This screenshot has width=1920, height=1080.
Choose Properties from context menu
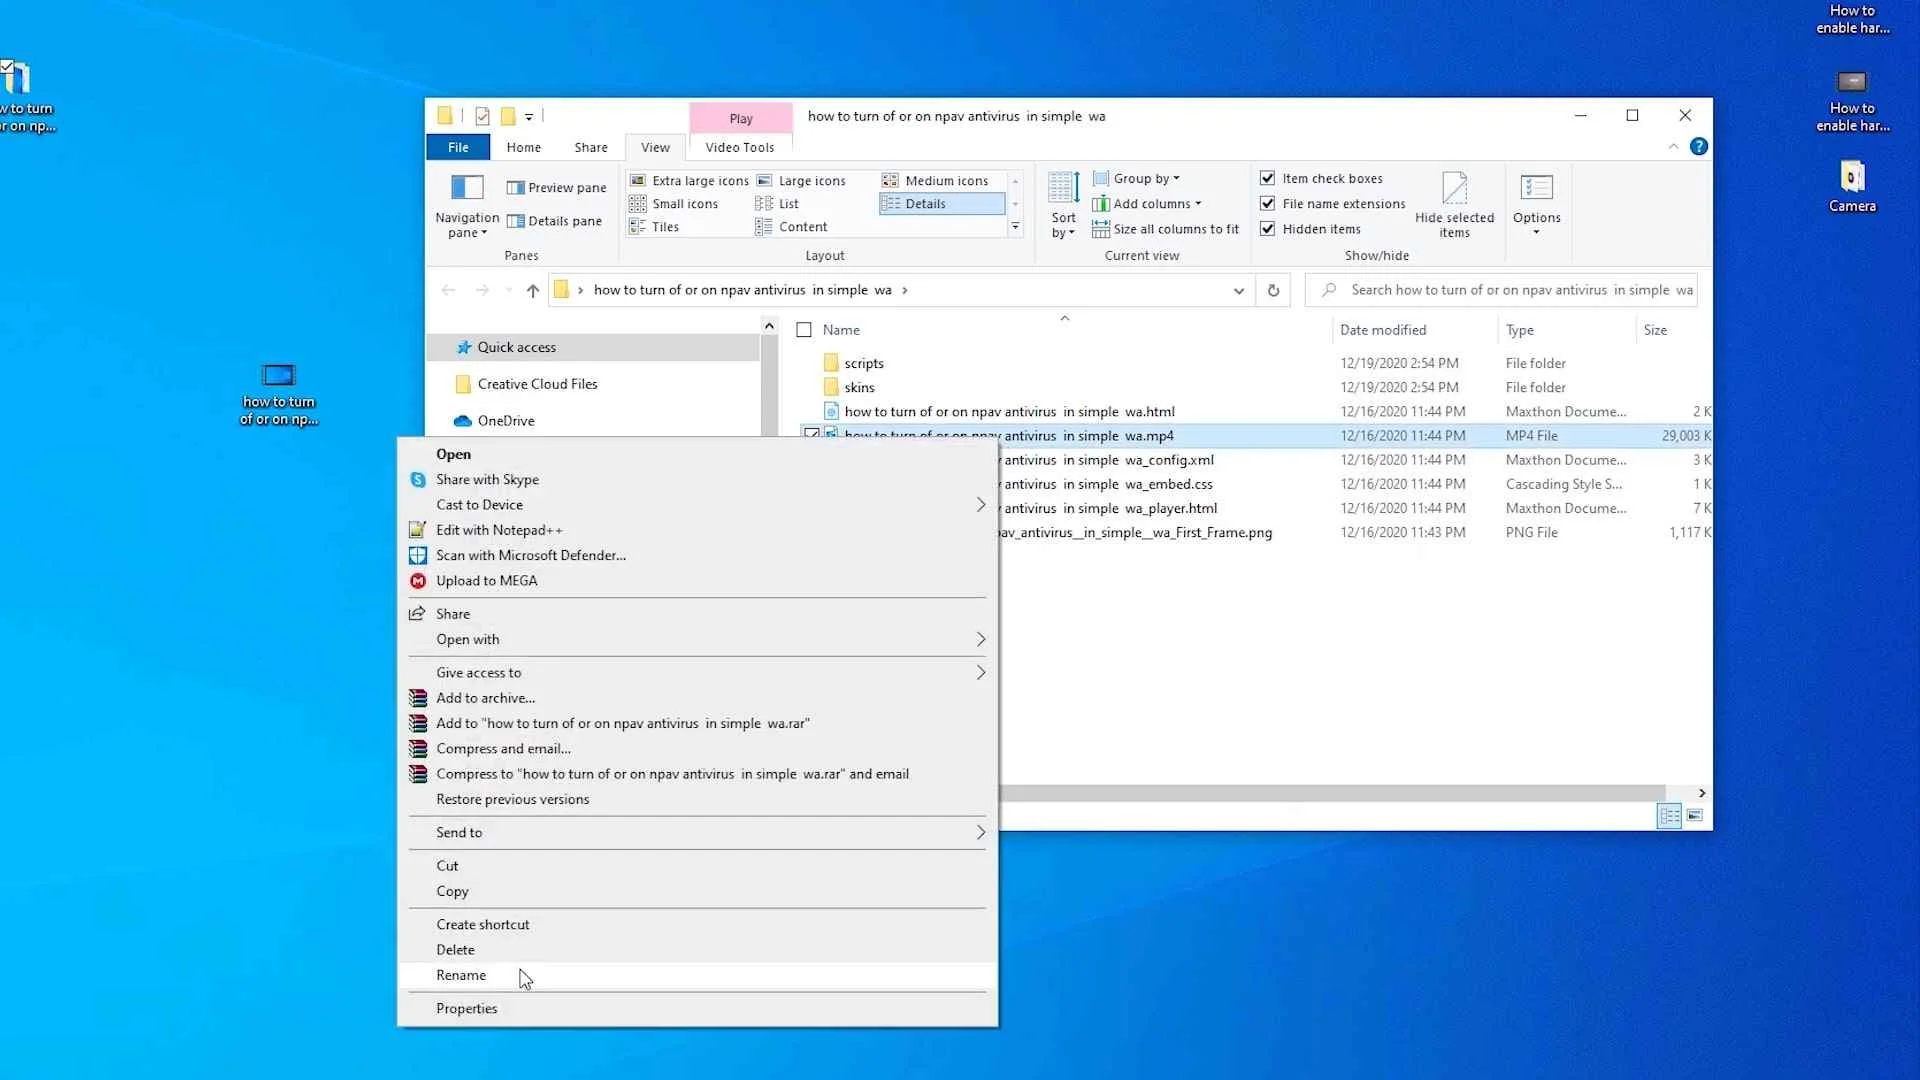pos(697,1009)
